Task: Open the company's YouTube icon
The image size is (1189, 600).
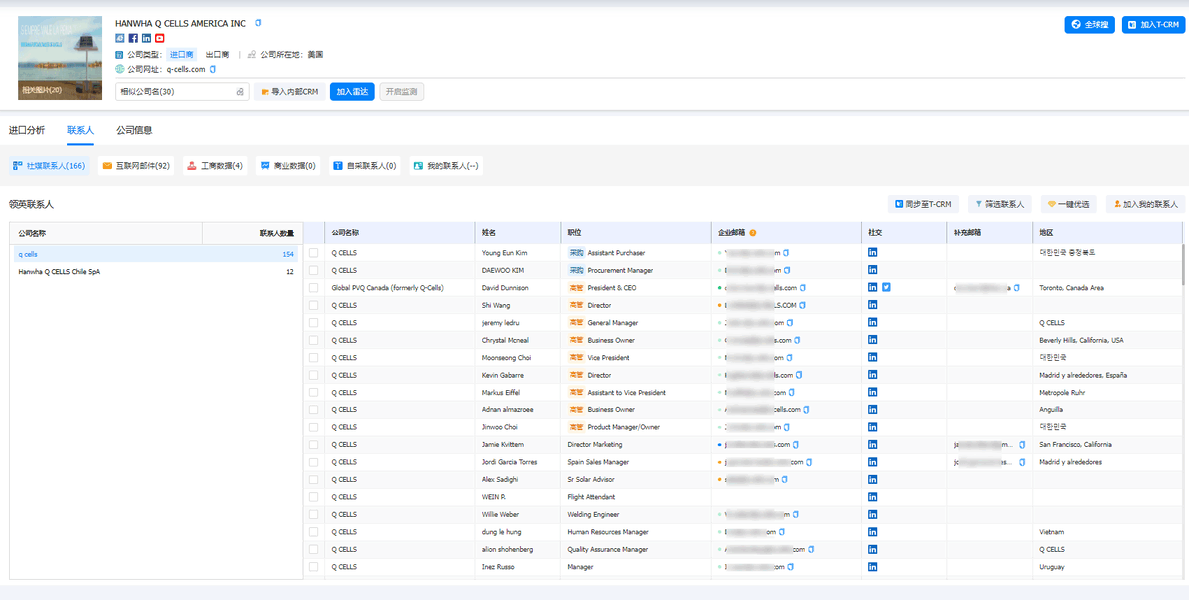Action: pyautogui.click(x=160, y=38)
